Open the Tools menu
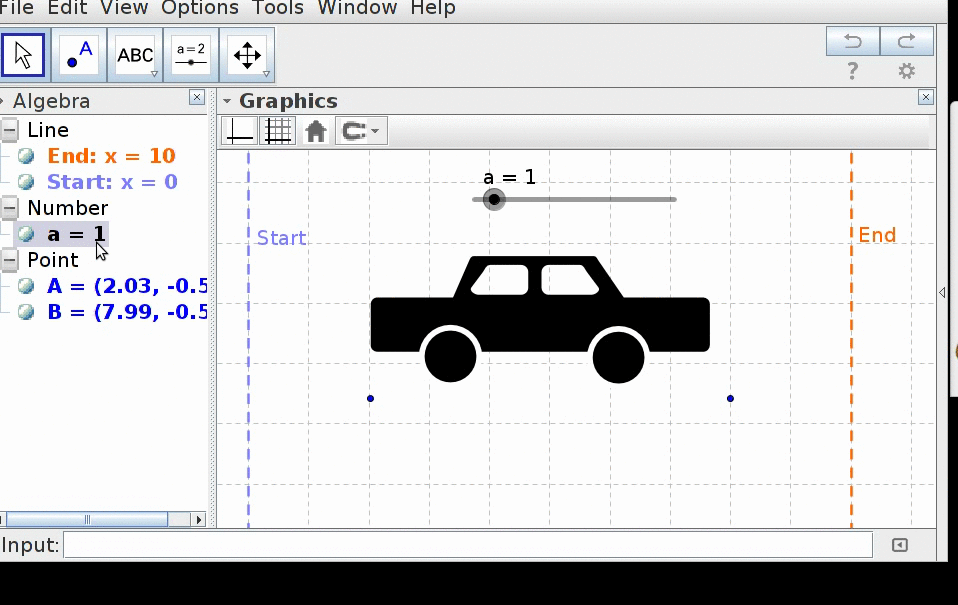The image size is (958, 605). pyautogui.click(x=278, y=9)
